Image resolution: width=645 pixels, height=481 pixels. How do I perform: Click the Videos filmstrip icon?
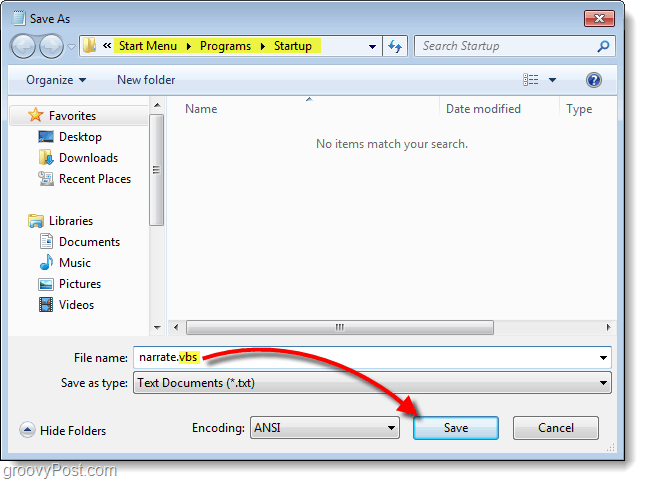click(x=46, y=304)
